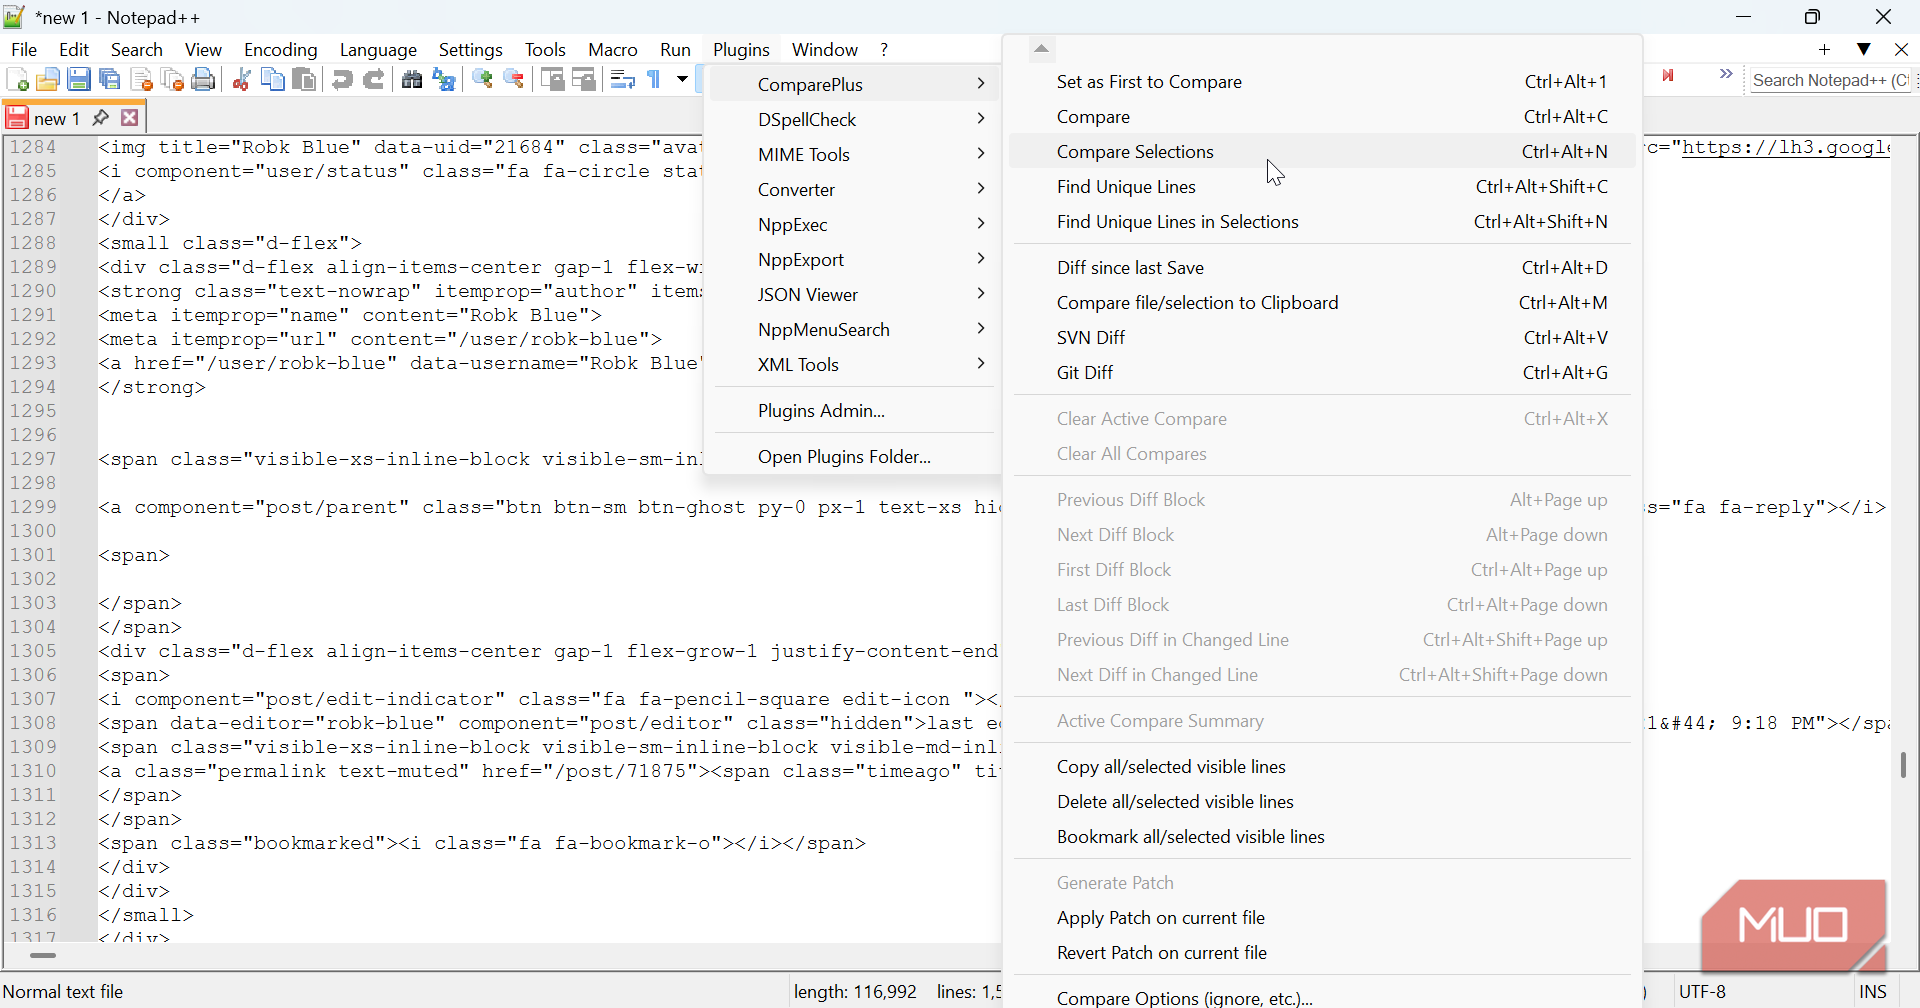Expand the DSpellCheck submenu

(x=854, y=120)
